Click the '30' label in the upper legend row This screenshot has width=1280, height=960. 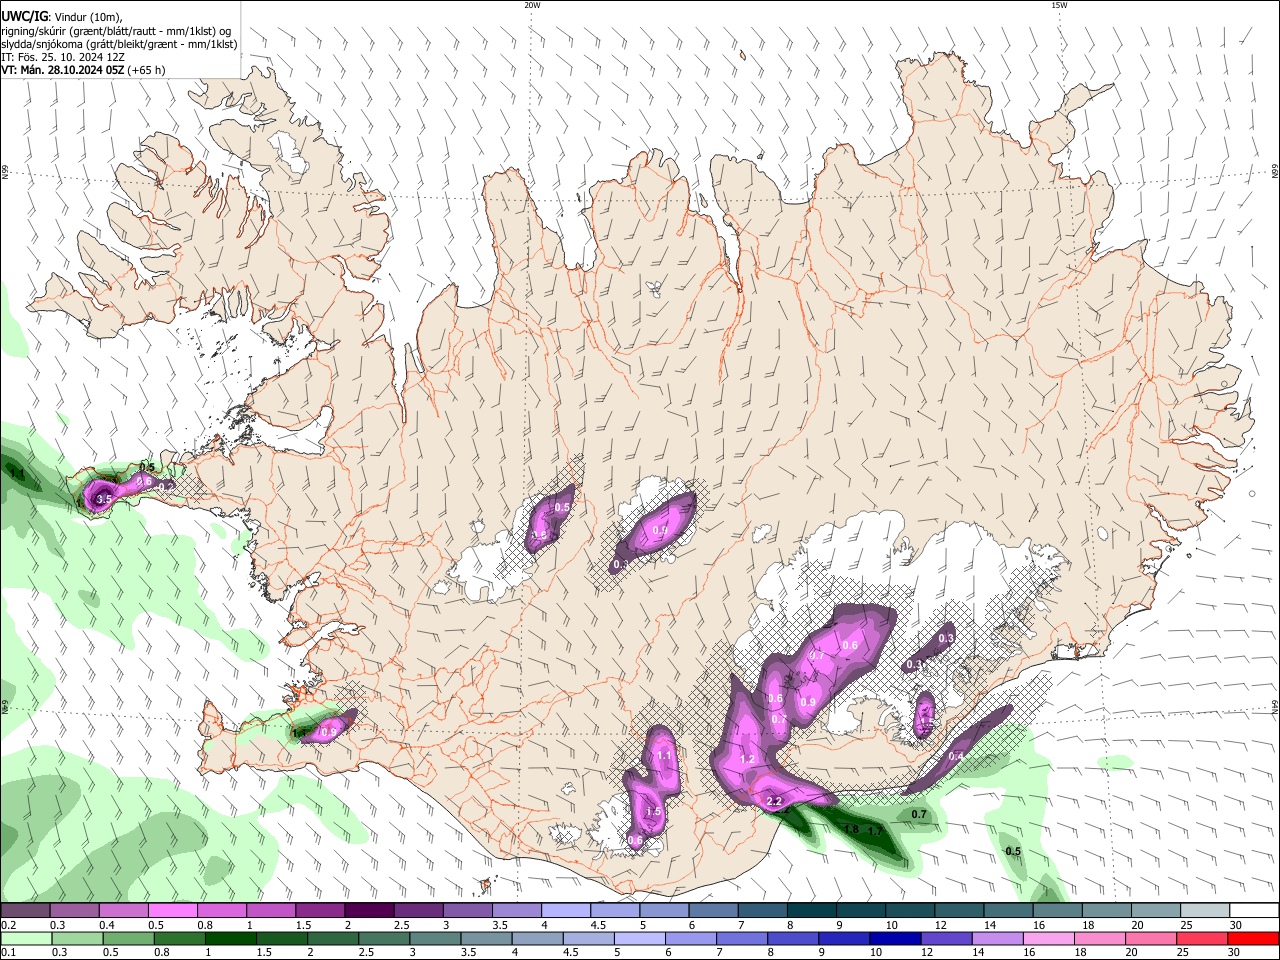[x=1236, y=925]
